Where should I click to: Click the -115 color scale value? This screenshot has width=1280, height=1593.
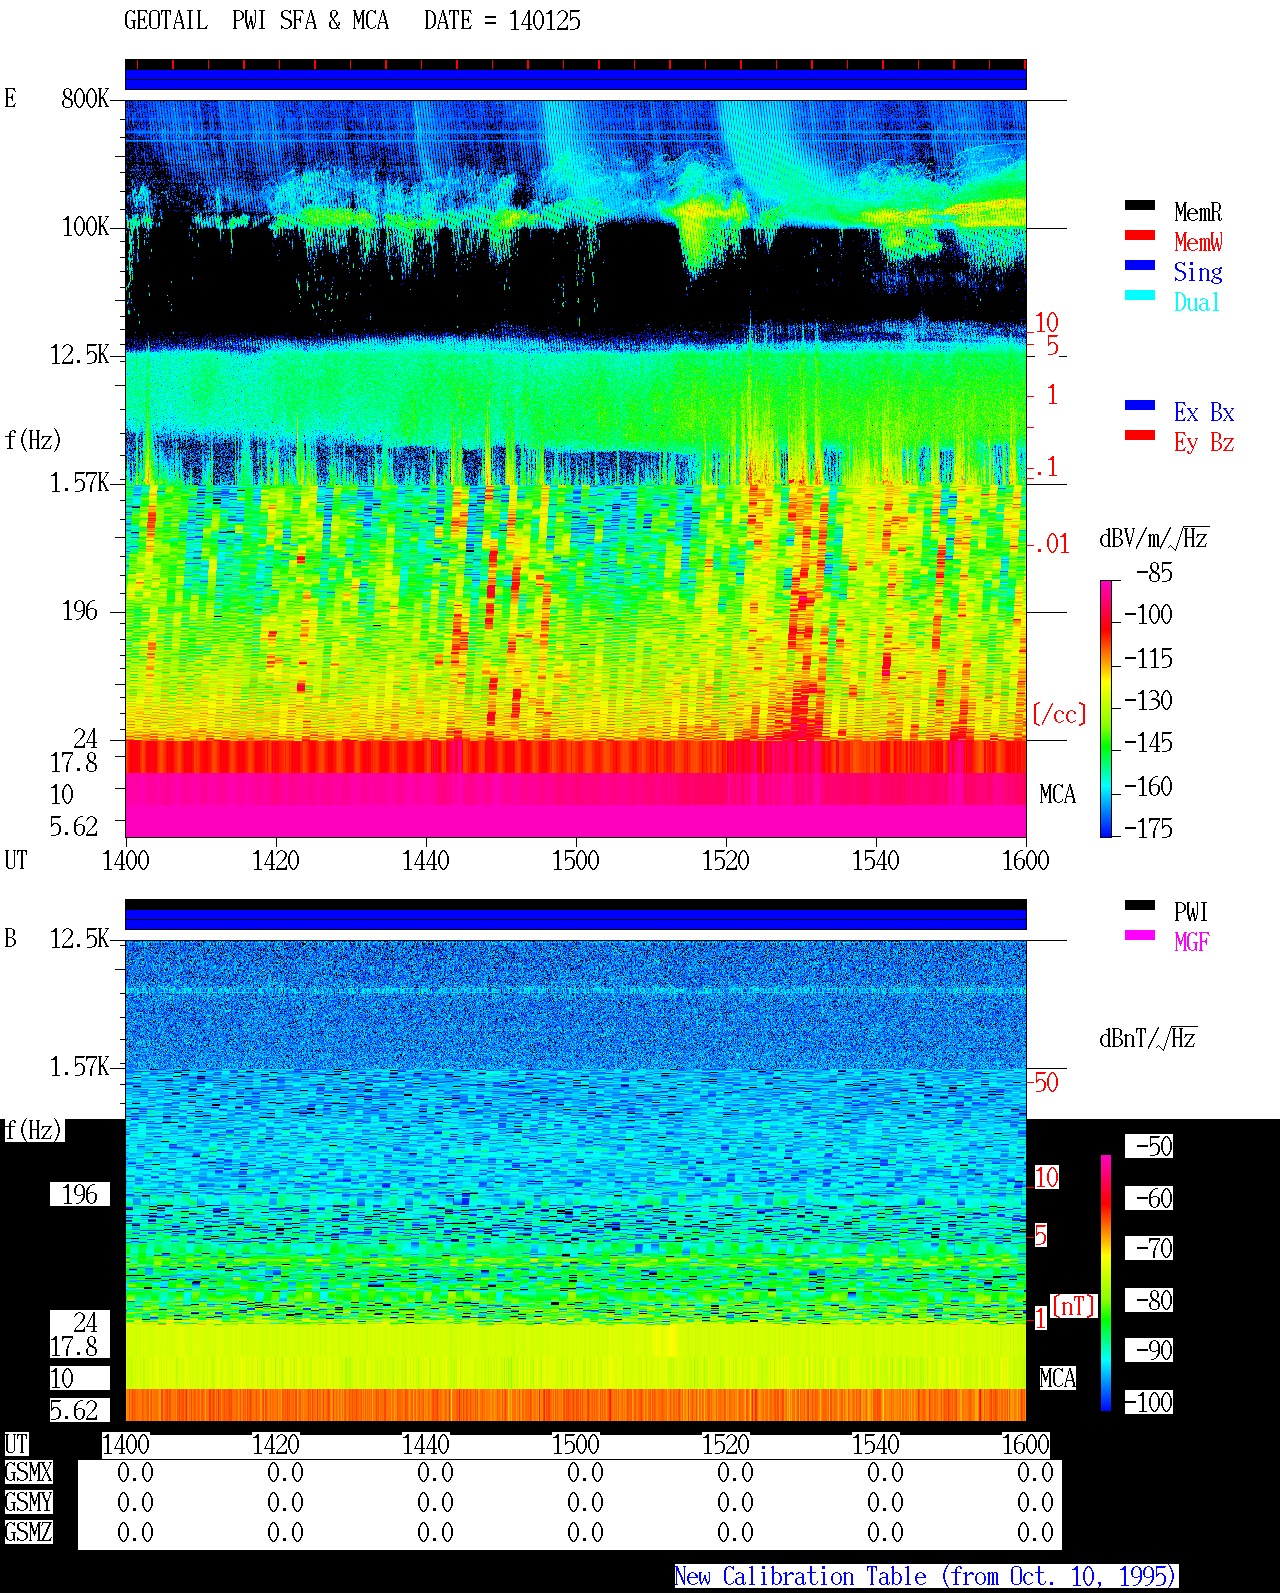pos(1148,658)
